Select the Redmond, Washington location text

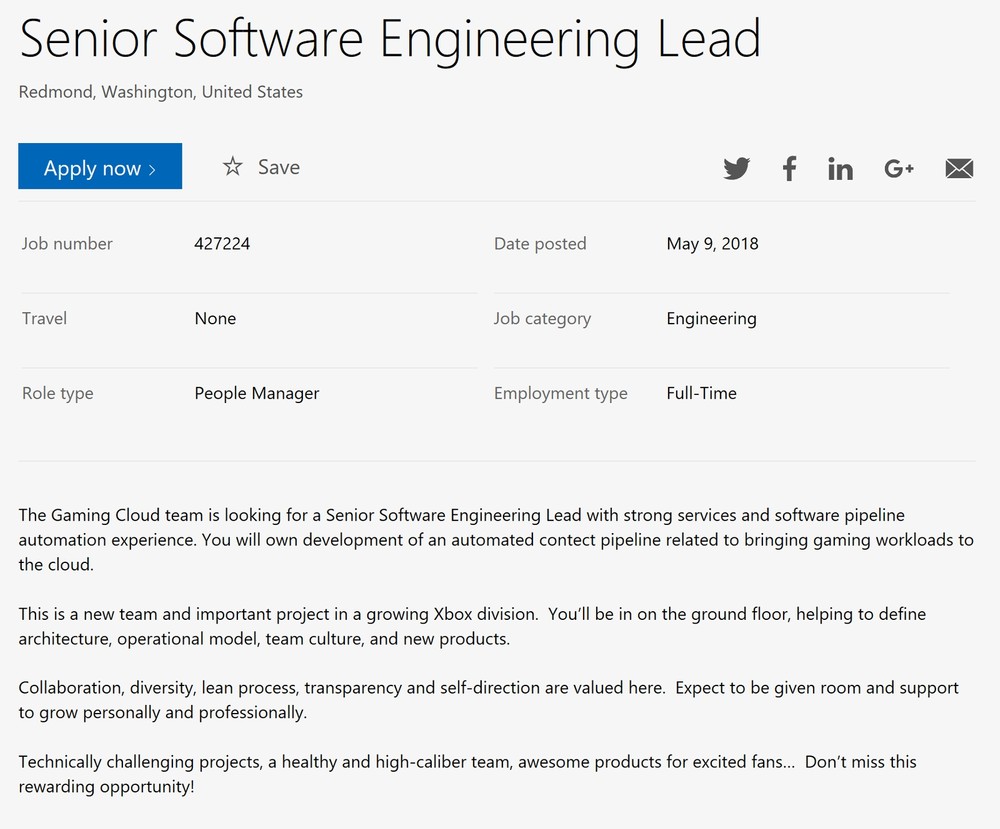tap(160, 92)
